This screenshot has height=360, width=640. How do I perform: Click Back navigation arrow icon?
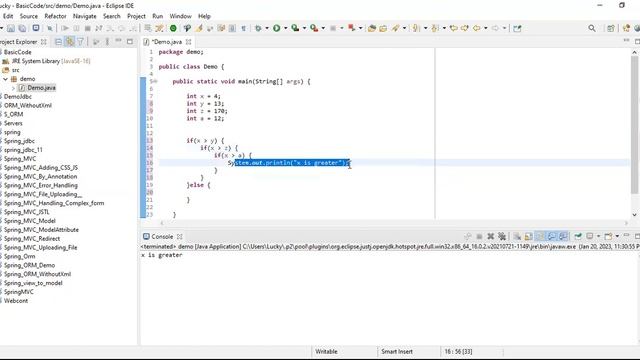click(x=476, y=28)
